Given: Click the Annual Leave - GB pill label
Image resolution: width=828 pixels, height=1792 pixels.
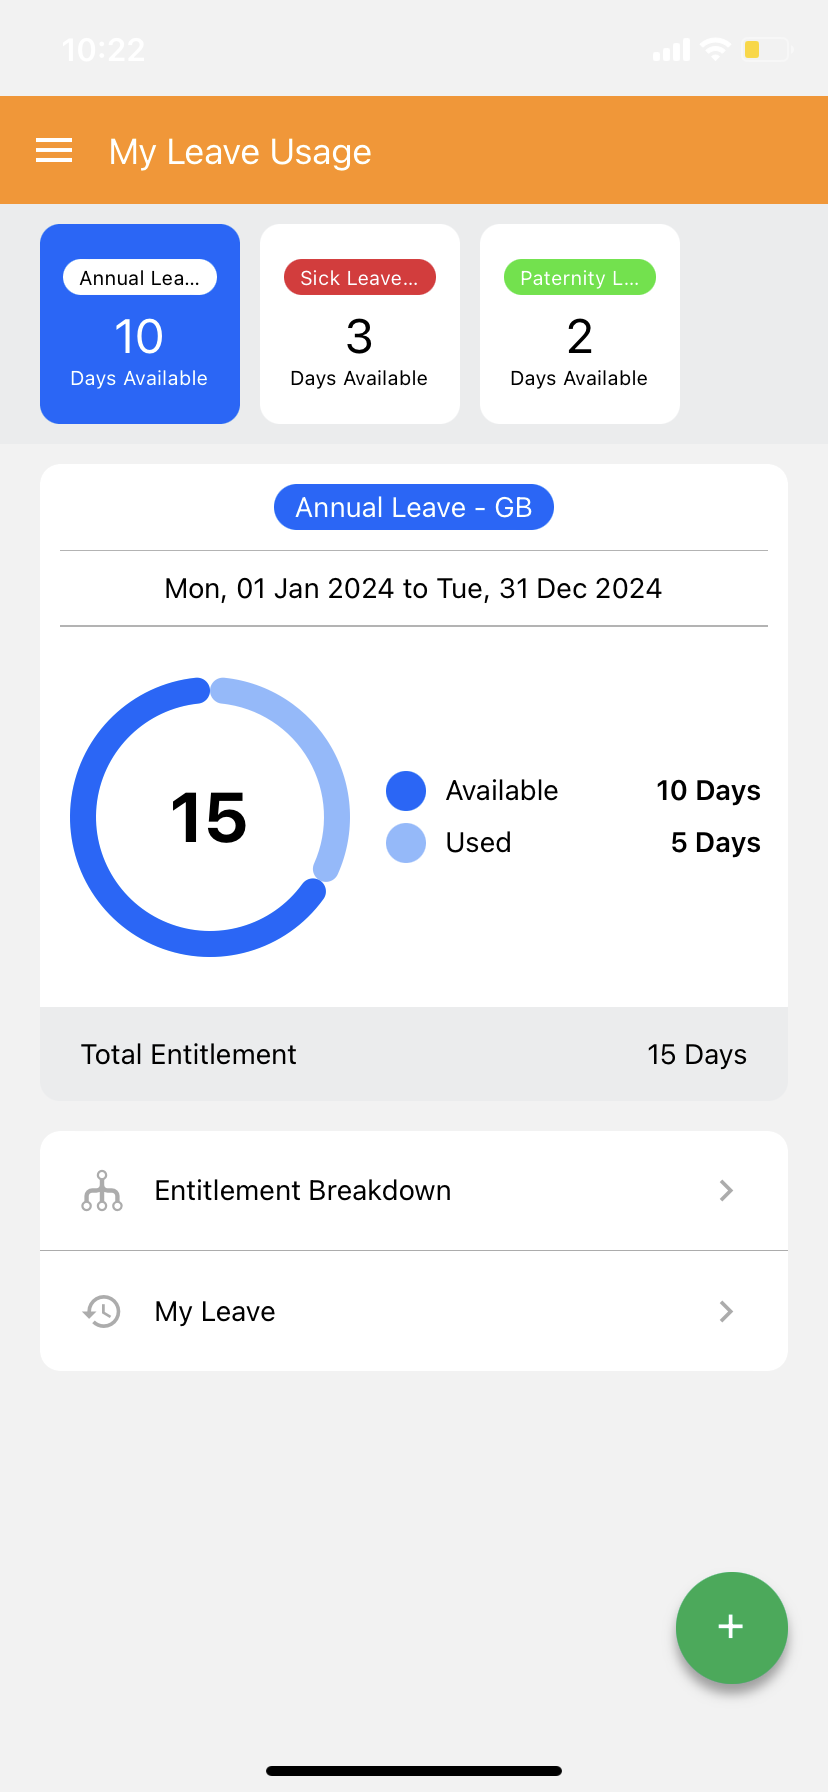Looking at the screenshot, I should click(x=414, y=507).
